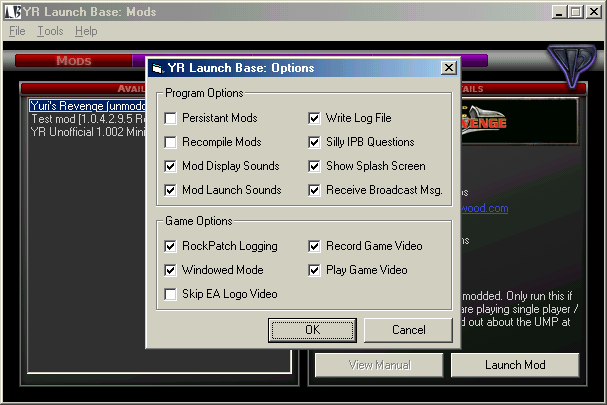607x405 pixels.
Task: Check Skip EA Logo Video
Action: pos(171,294)
